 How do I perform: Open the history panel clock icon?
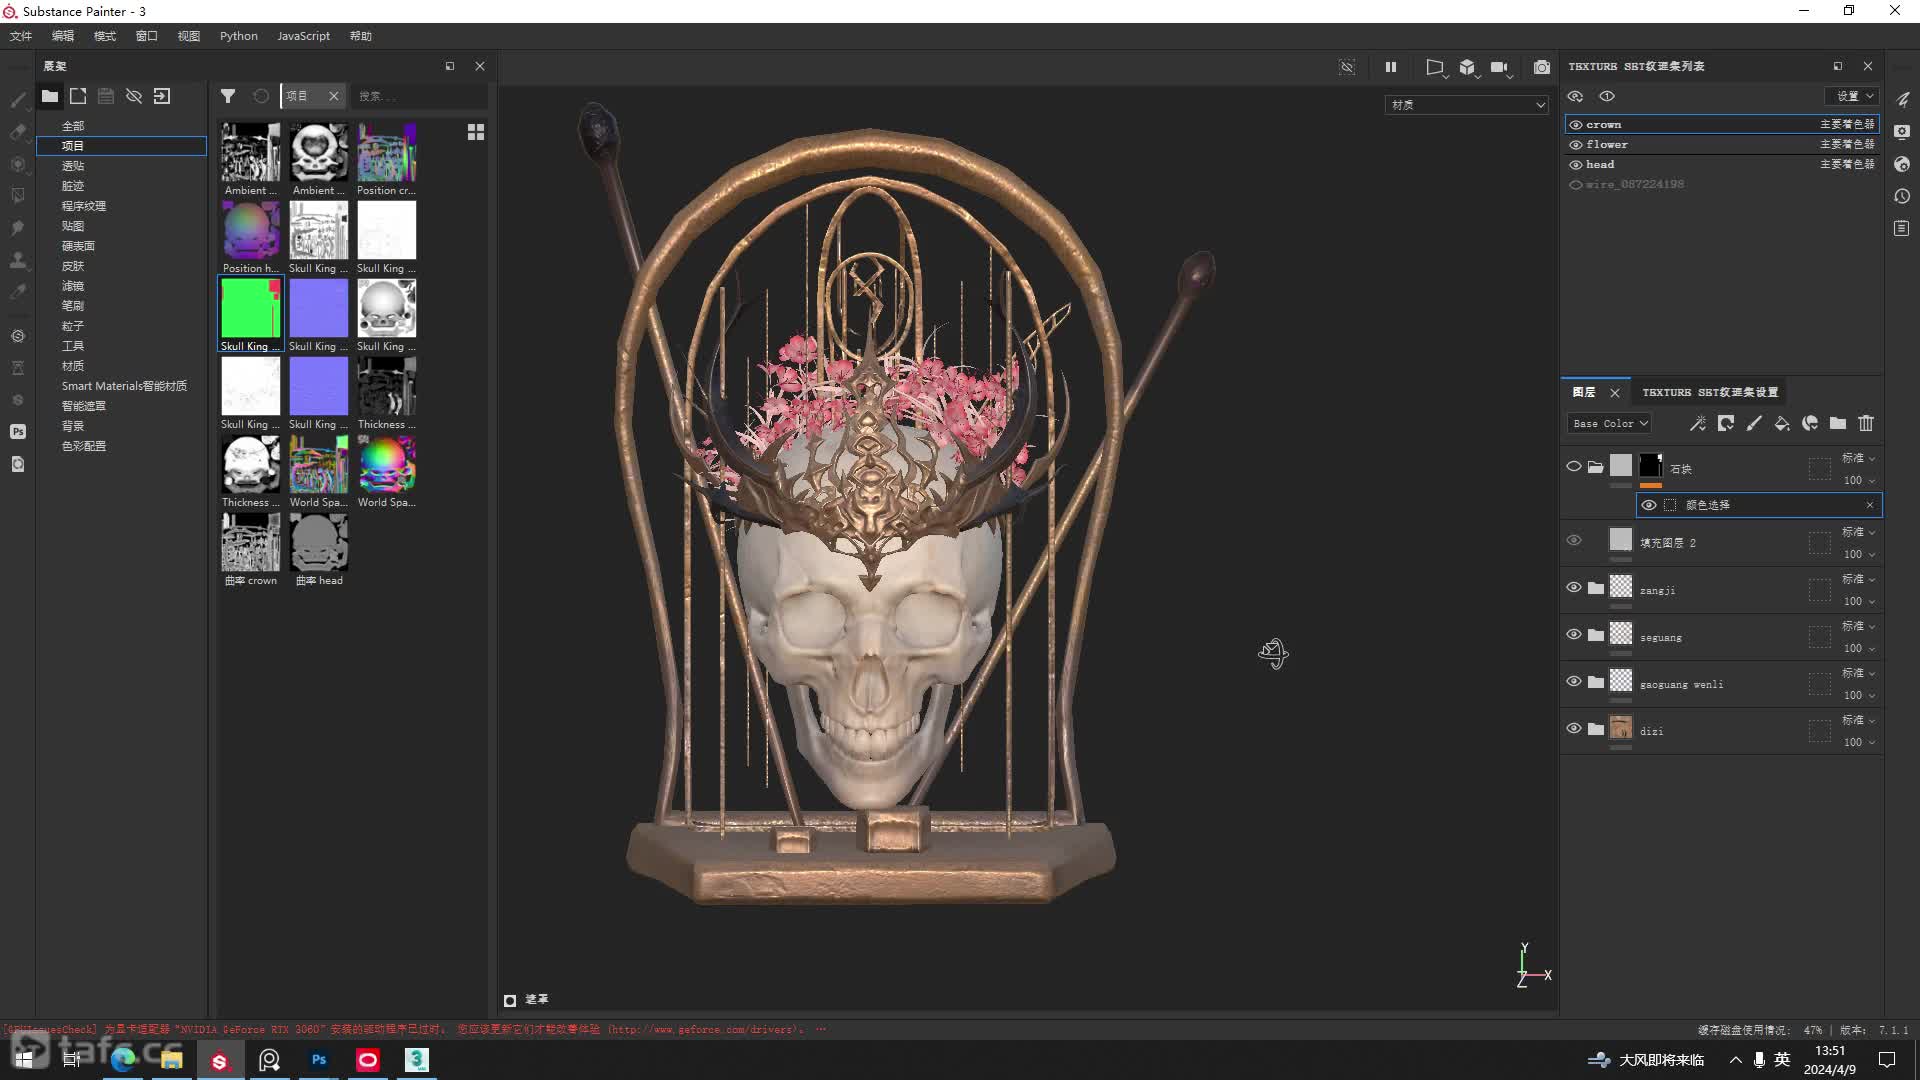coord(1902,196)
